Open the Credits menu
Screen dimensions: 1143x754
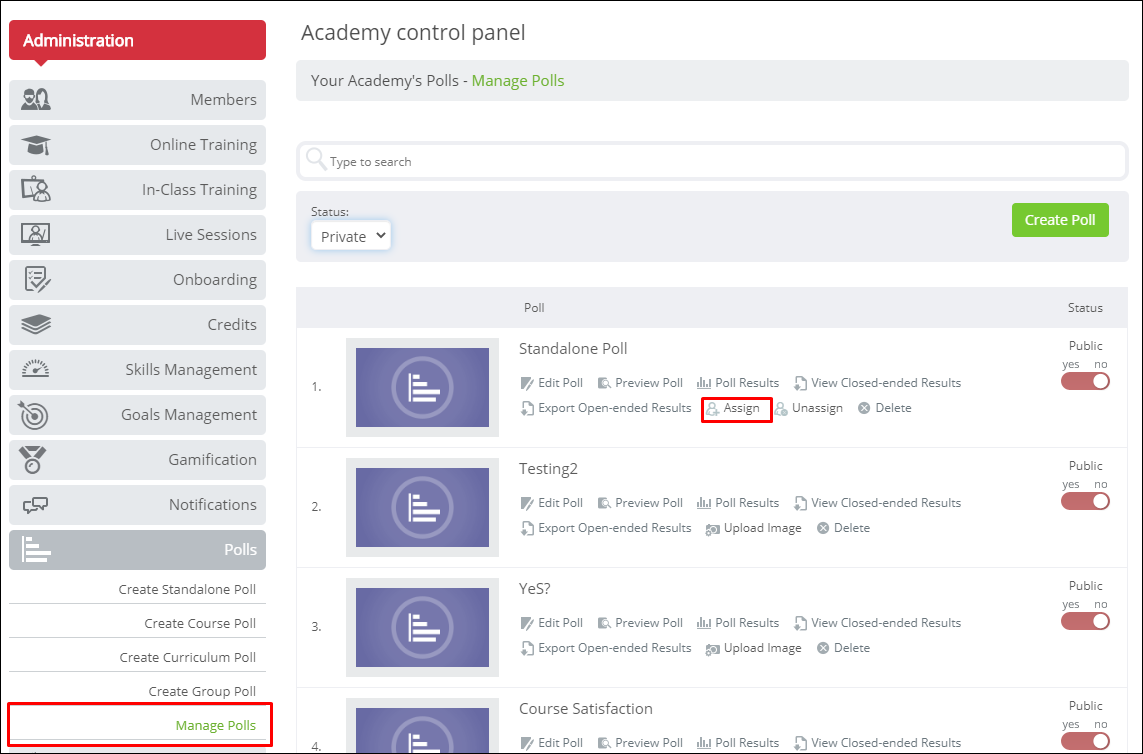point(137,324)
